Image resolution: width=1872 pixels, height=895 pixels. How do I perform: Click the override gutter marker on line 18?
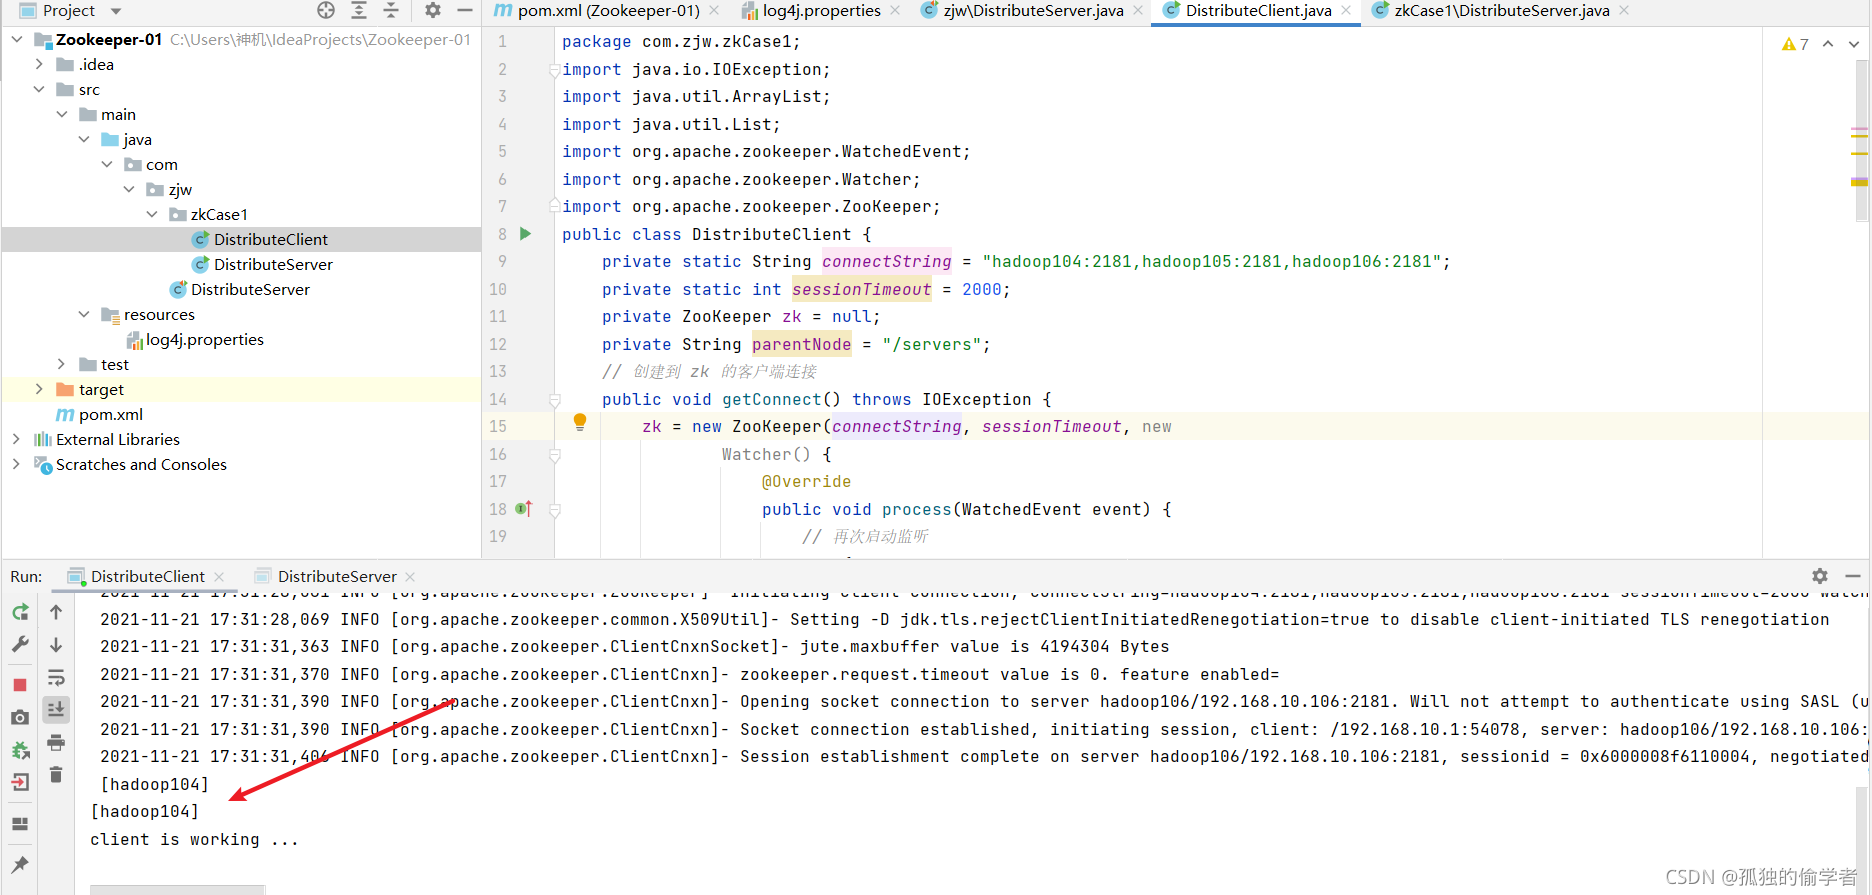524,509
